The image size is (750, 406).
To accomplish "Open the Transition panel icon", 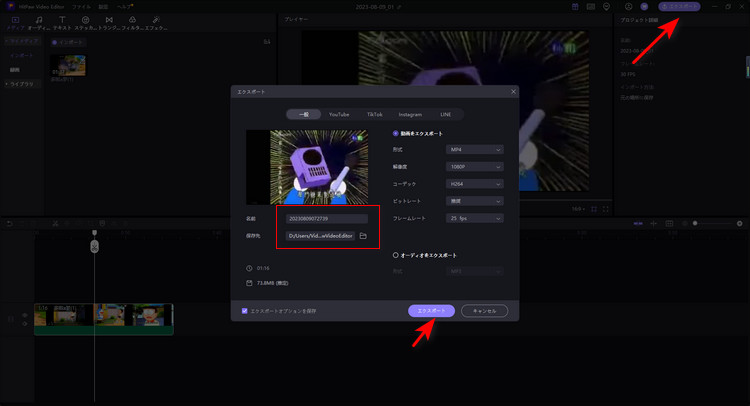I will pos(108,21).
